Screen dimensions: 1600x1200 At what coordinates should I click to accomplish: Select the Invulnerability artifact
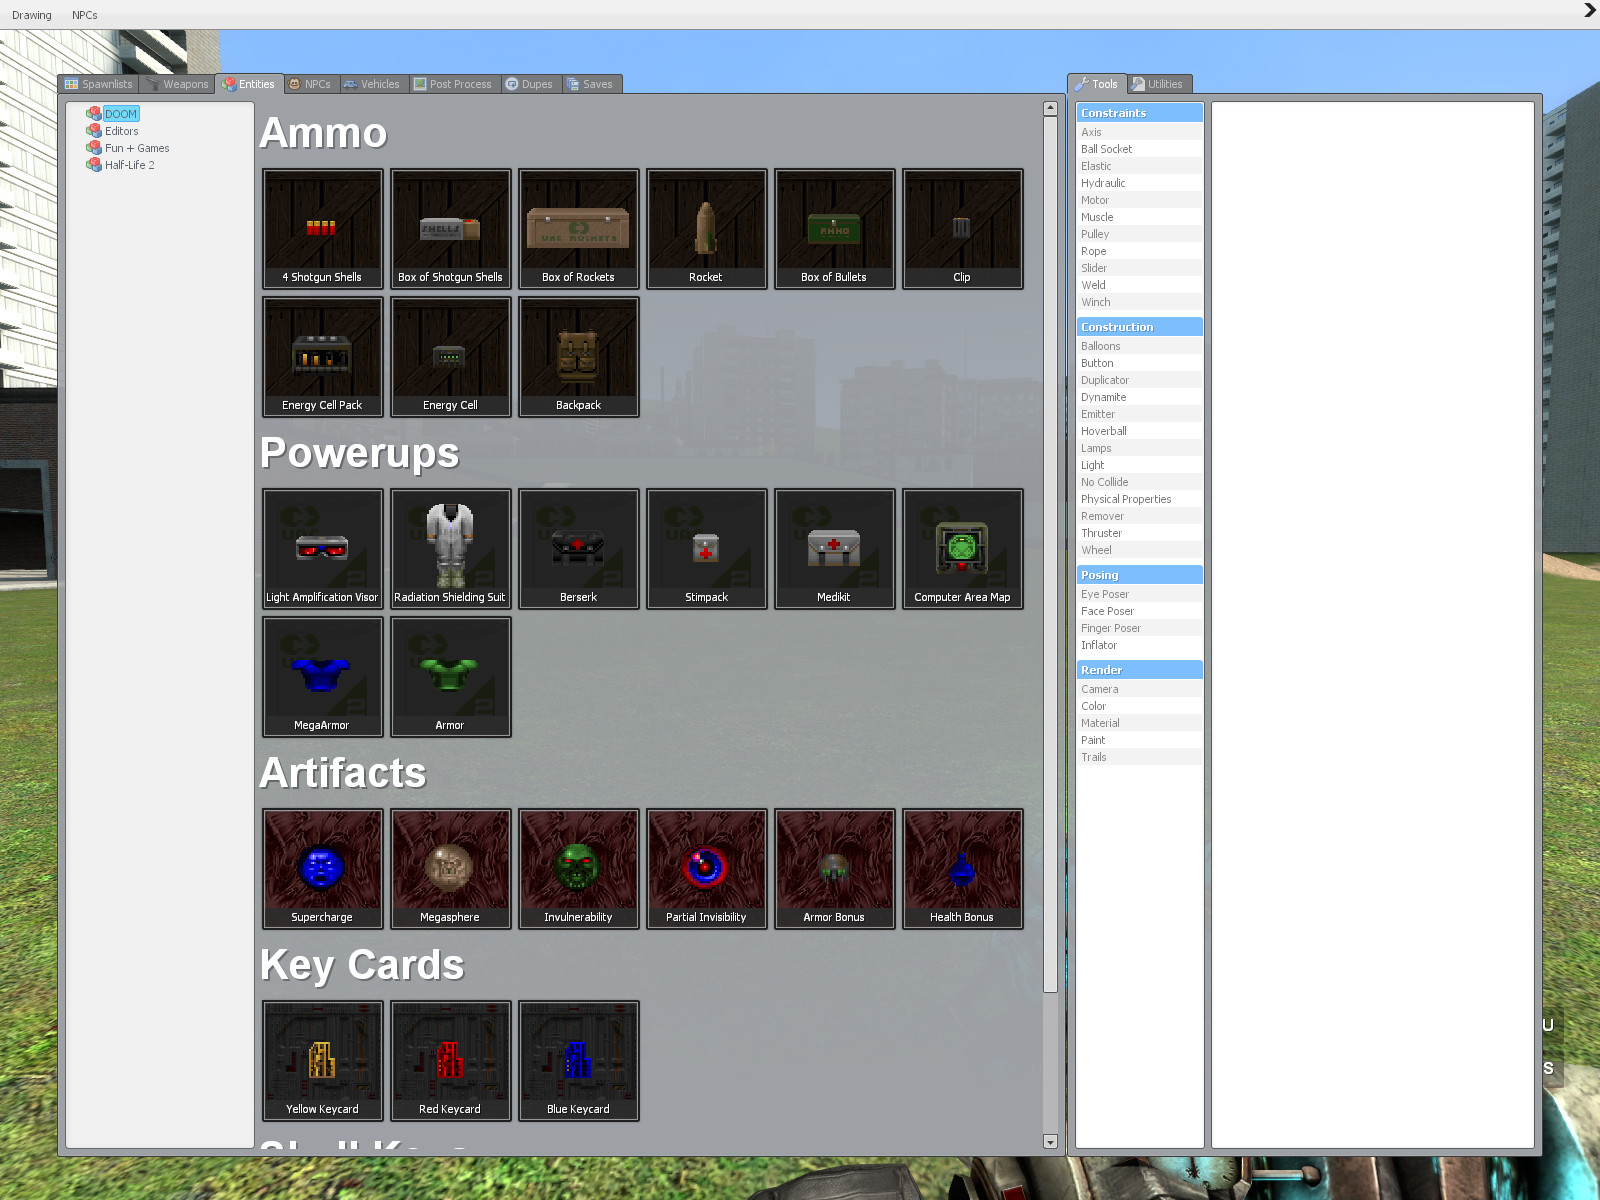click(x=578, y=869)
